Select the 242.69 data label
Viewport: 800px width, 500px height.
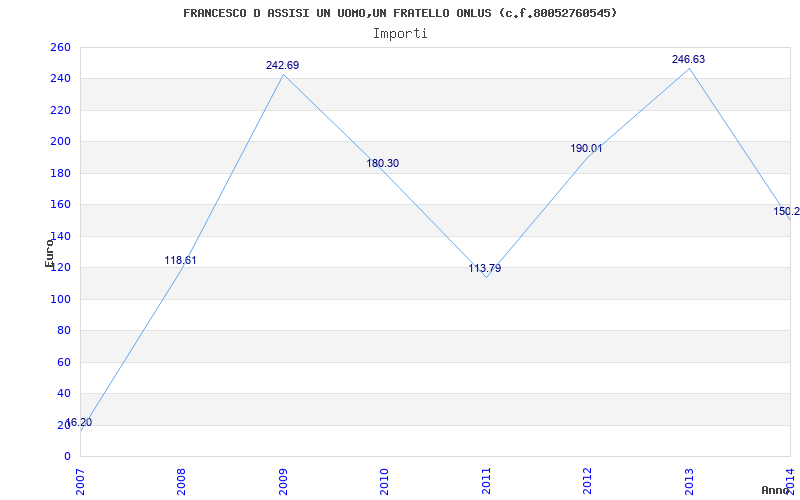pos(282,65)
